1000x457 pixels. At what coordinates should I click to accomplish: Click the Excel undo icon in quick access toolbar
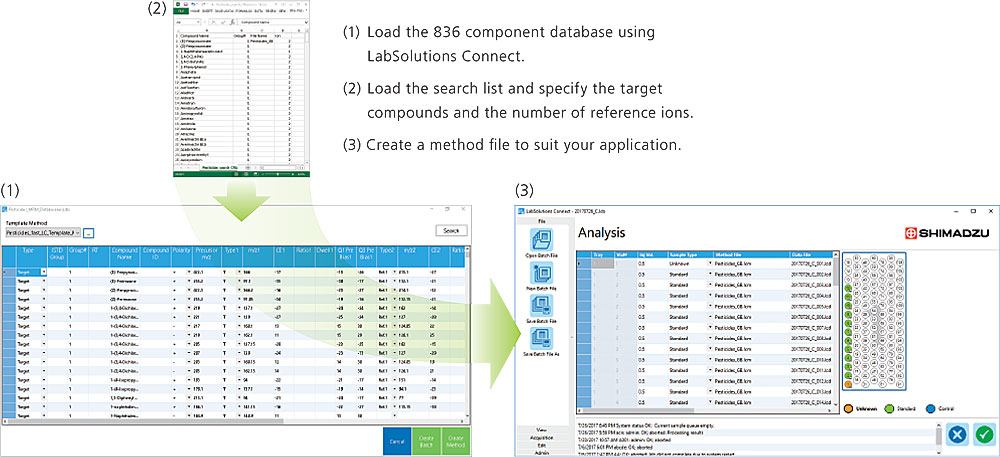coord(193,4)
